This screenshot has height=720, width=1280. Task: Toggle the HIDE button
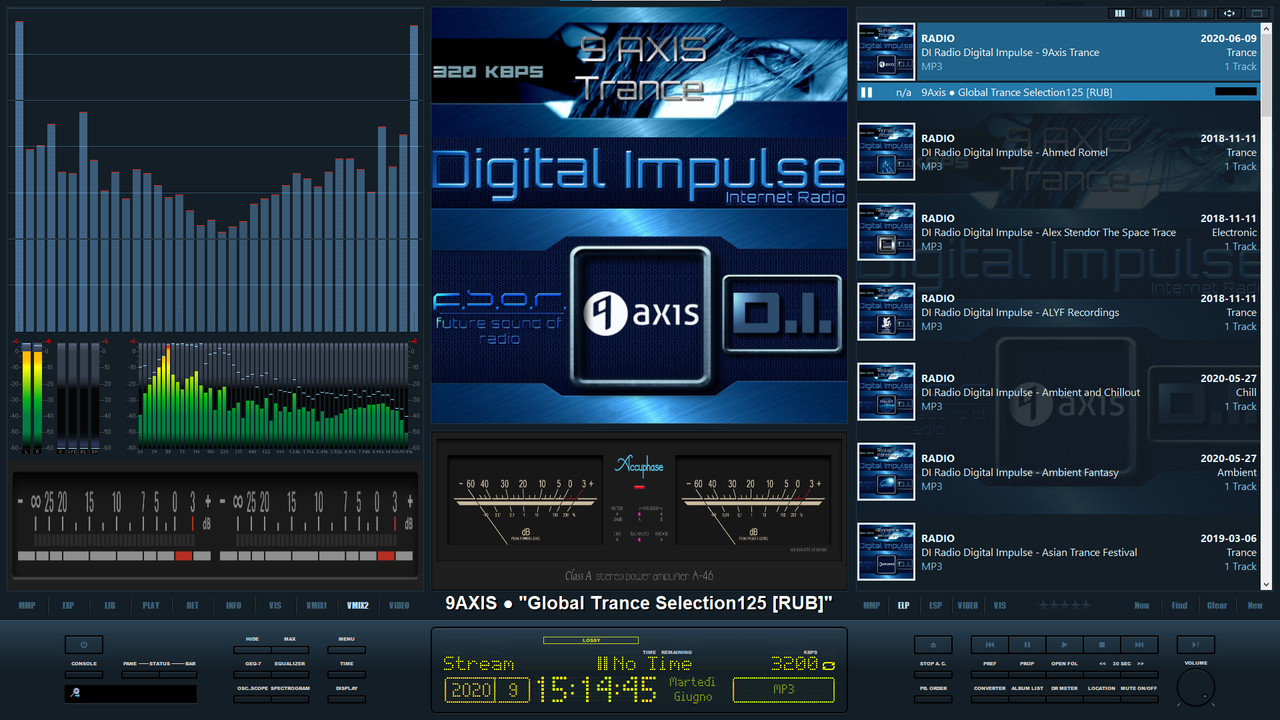tap(252, 650)
